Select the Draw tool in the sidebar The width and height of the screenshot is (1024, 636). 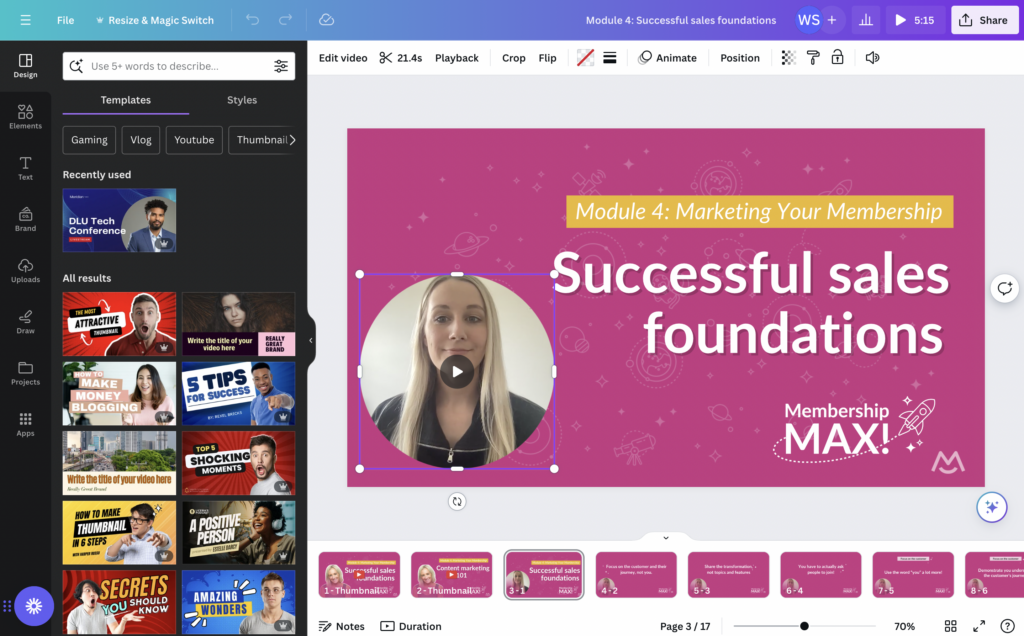click(25, 324)
